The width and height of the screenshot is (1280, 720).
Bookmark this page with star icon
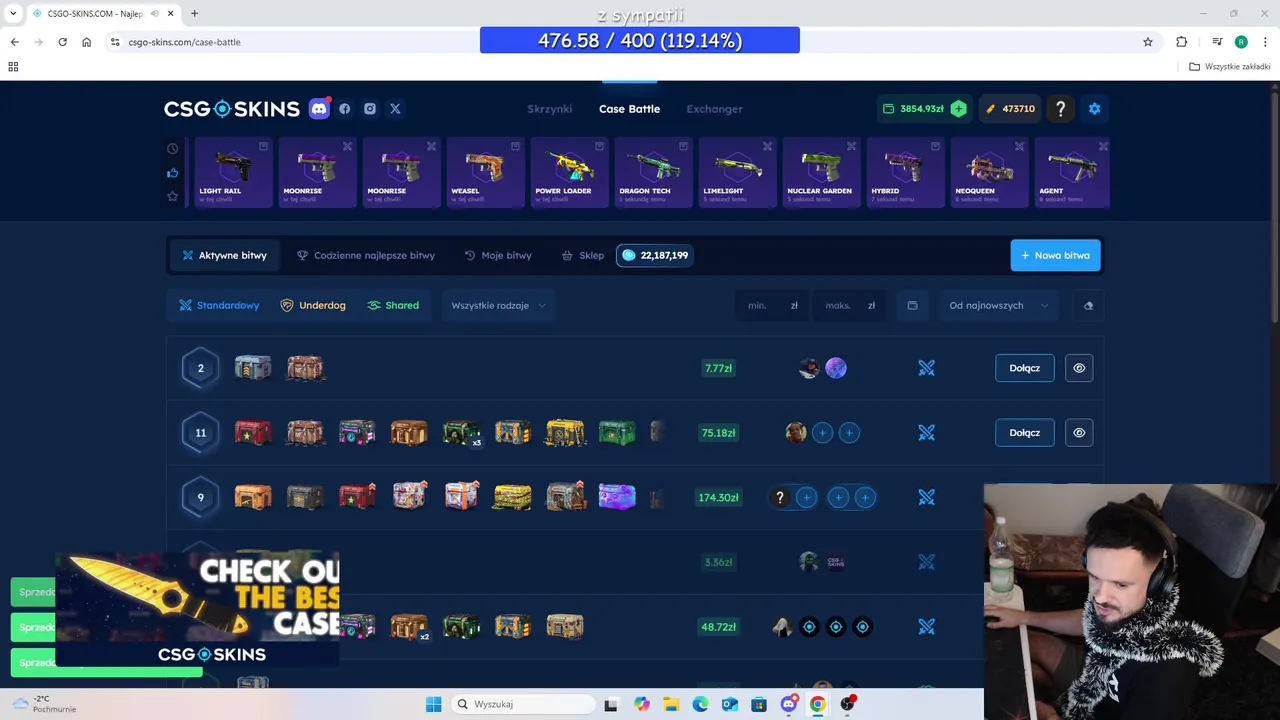coord(1148,42)
